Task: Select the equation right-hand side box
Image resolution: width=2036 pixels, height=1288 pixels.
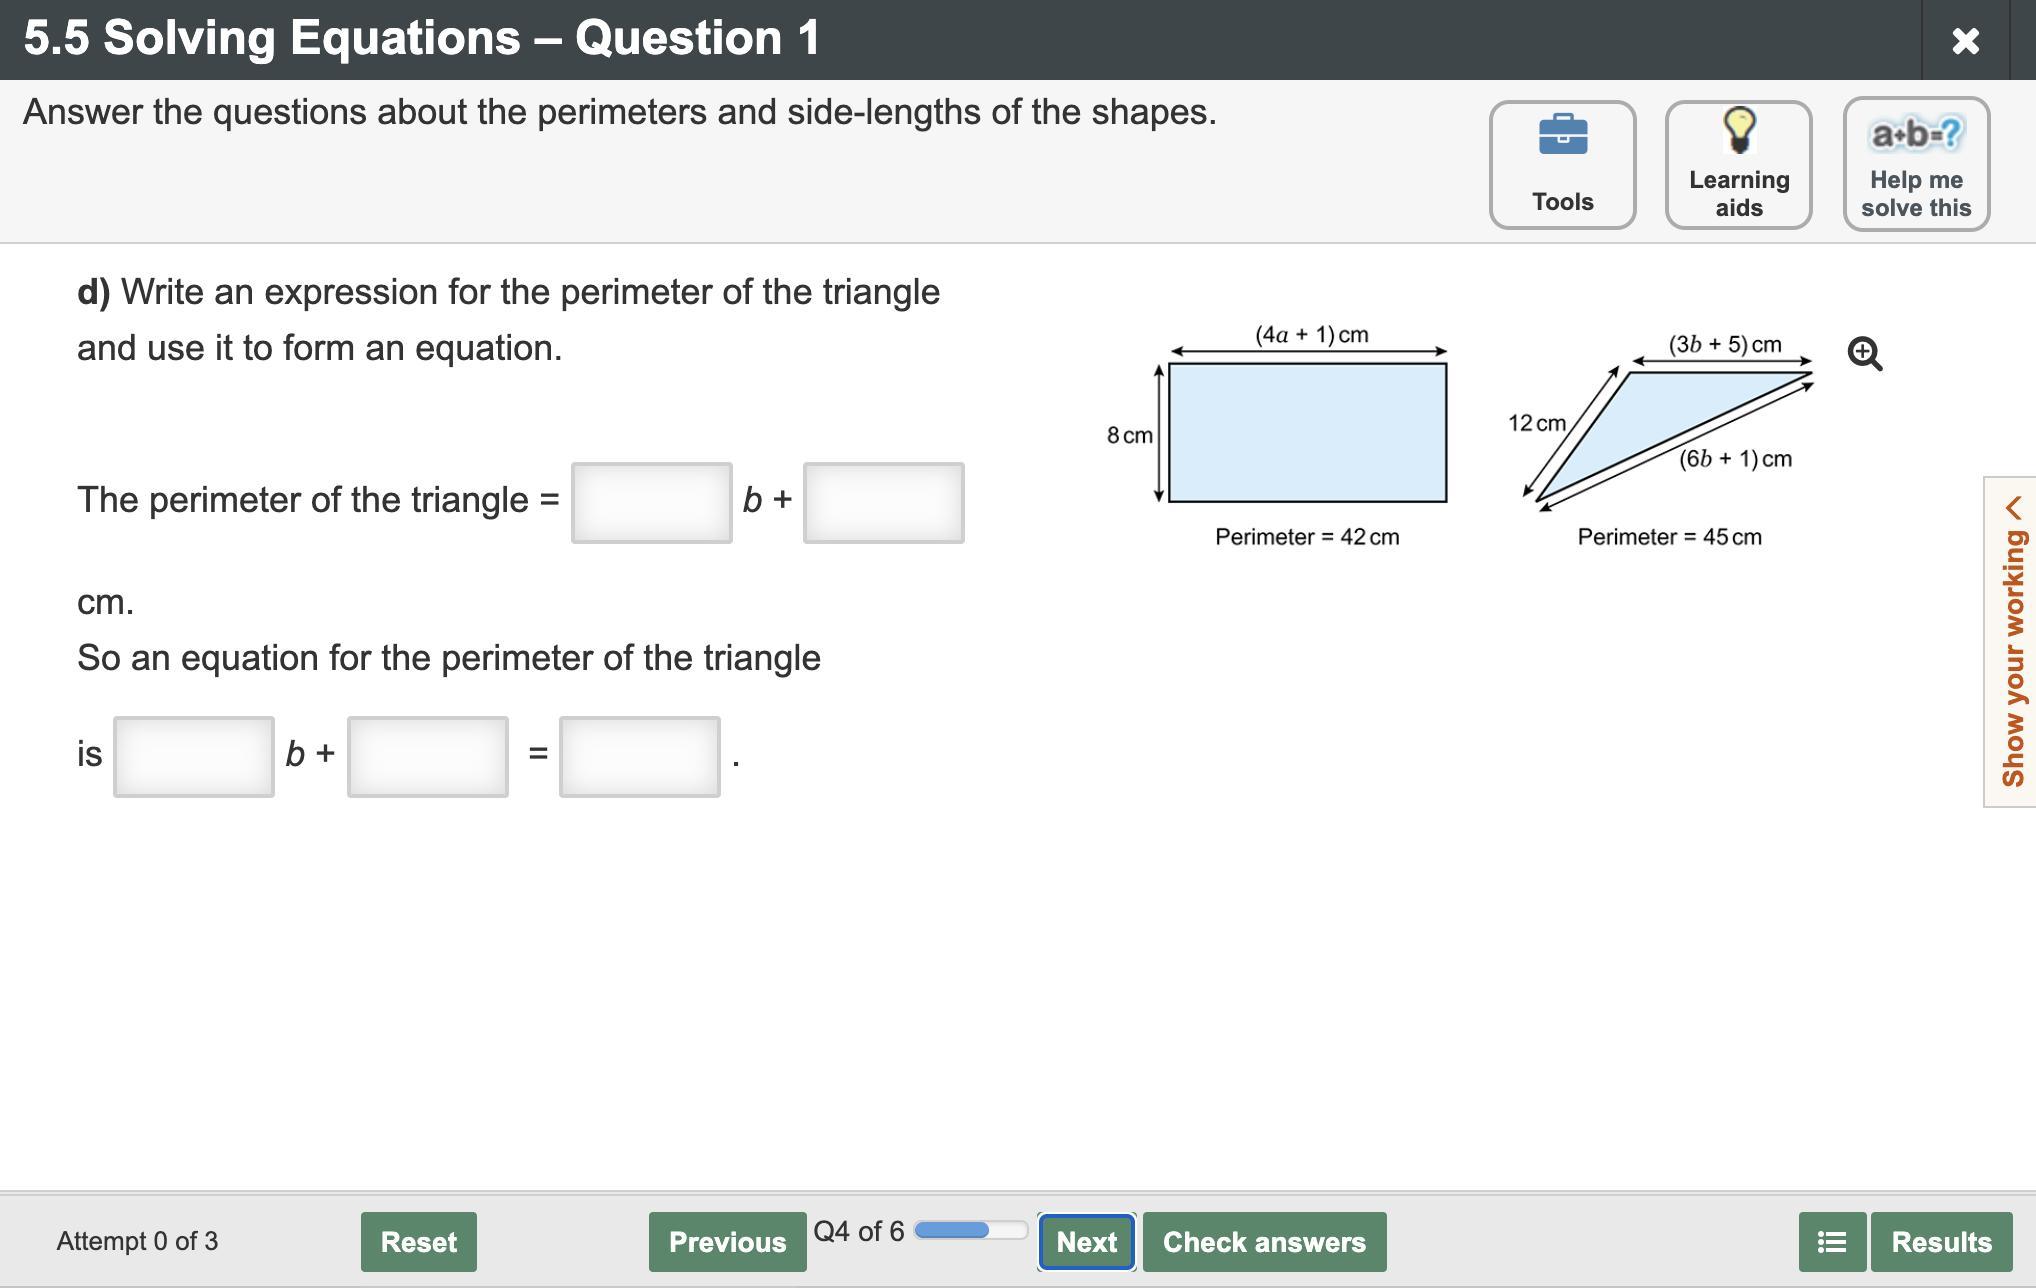Action: coord(639,757)
